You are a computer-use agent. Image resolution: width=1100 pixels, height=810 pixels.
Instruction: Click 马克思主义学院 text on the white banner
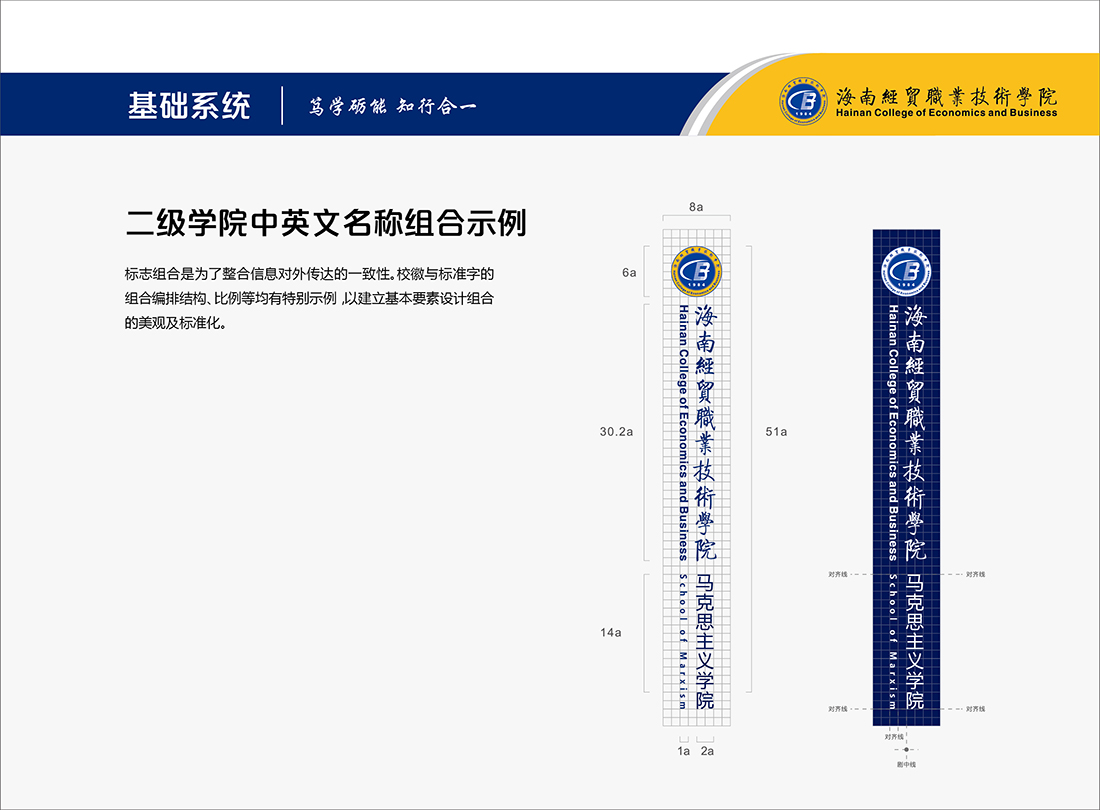[707, 640]
